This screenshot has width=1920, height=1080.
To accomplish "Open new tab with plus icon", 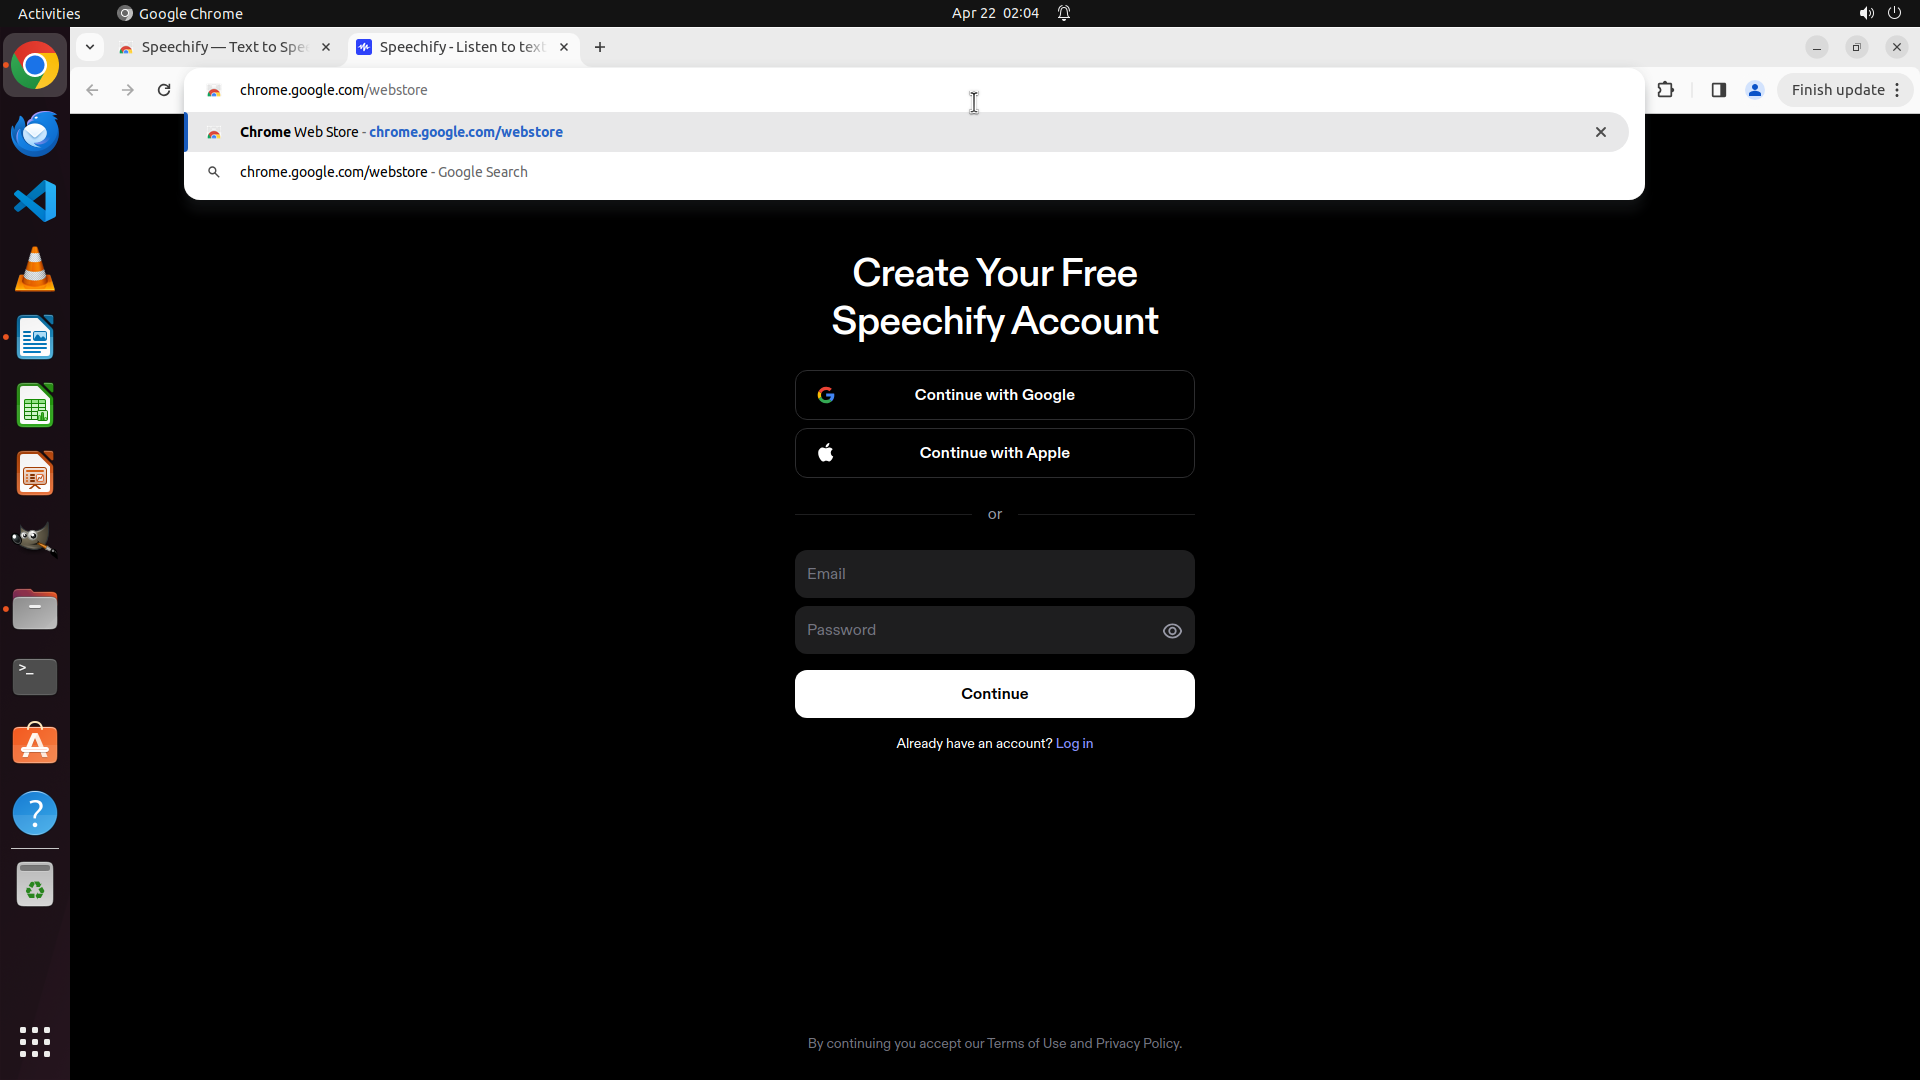I will click(600, 47).
